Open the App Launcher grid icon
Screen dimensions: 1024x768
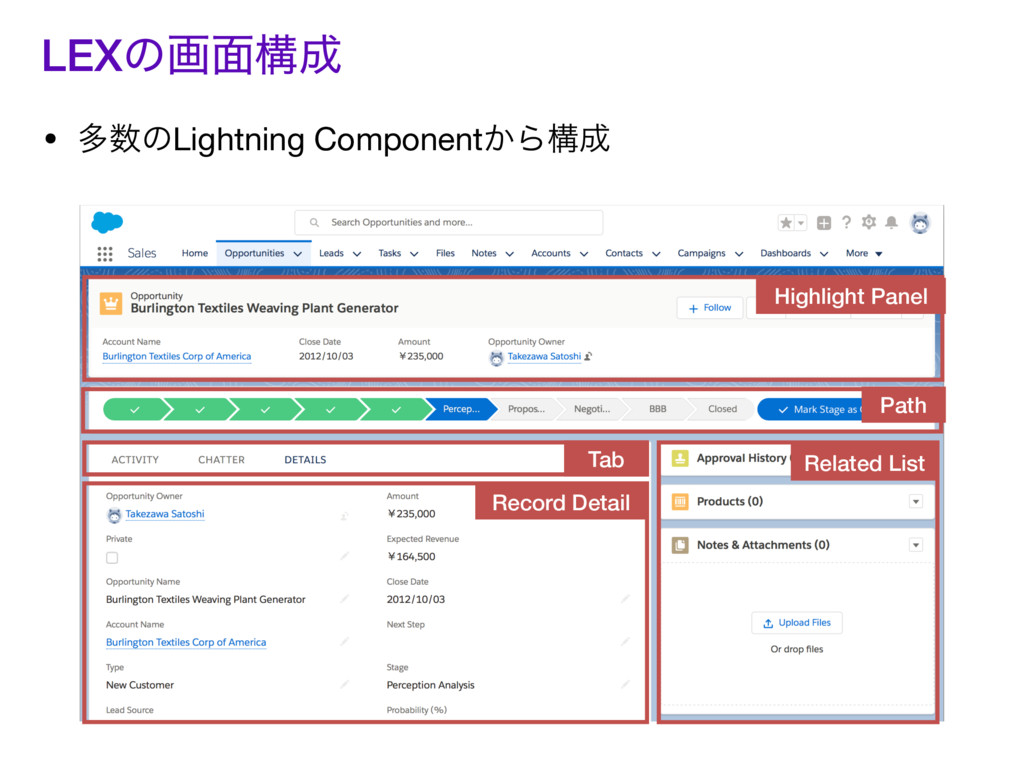pos(104,254)
